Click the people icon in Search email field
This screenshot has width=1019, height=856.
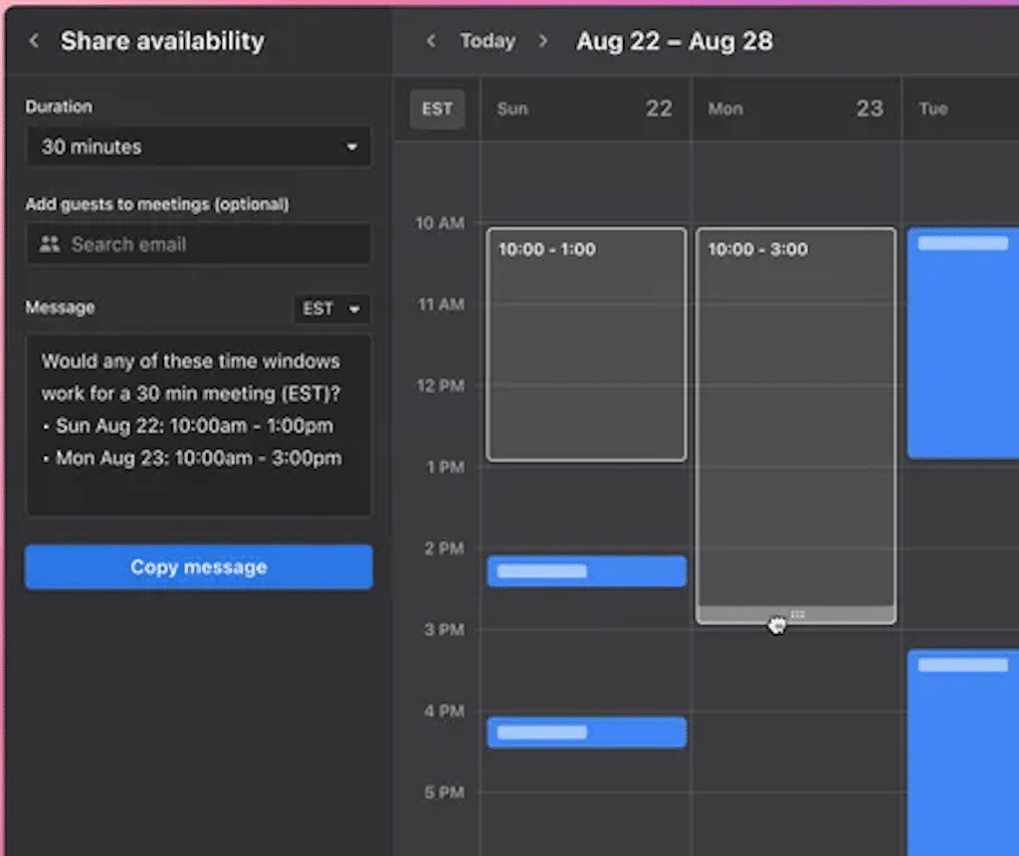tap(49, 244)
